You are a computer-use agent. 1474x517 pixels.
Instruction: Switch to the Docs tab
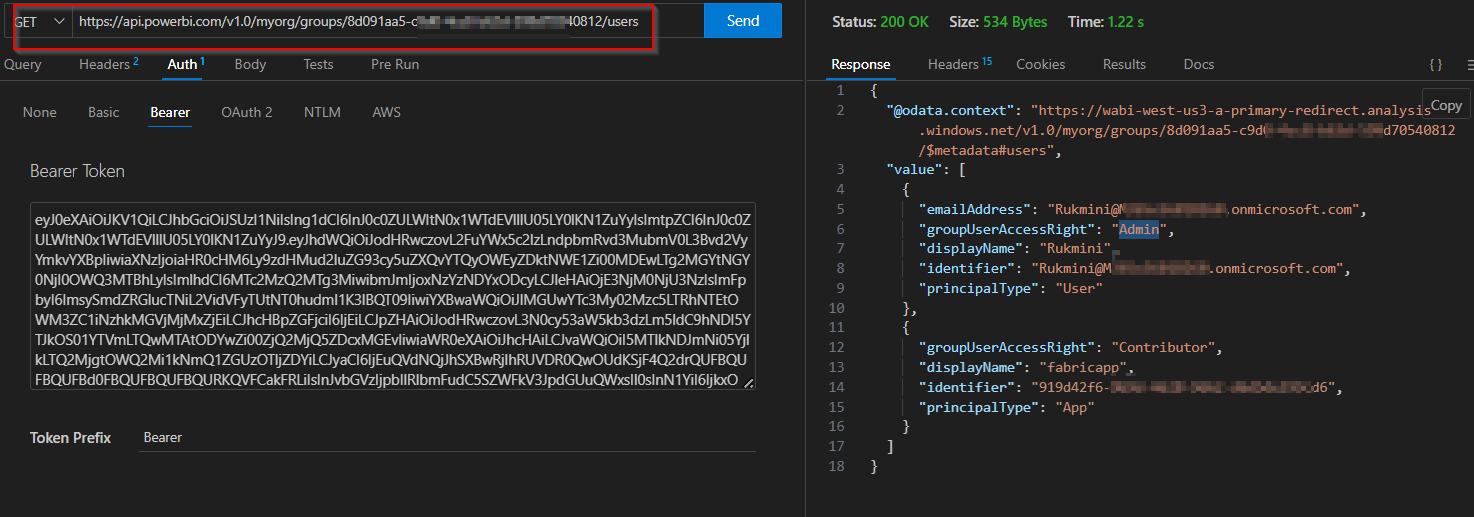pyautogui.click(x=1198, y=64)
